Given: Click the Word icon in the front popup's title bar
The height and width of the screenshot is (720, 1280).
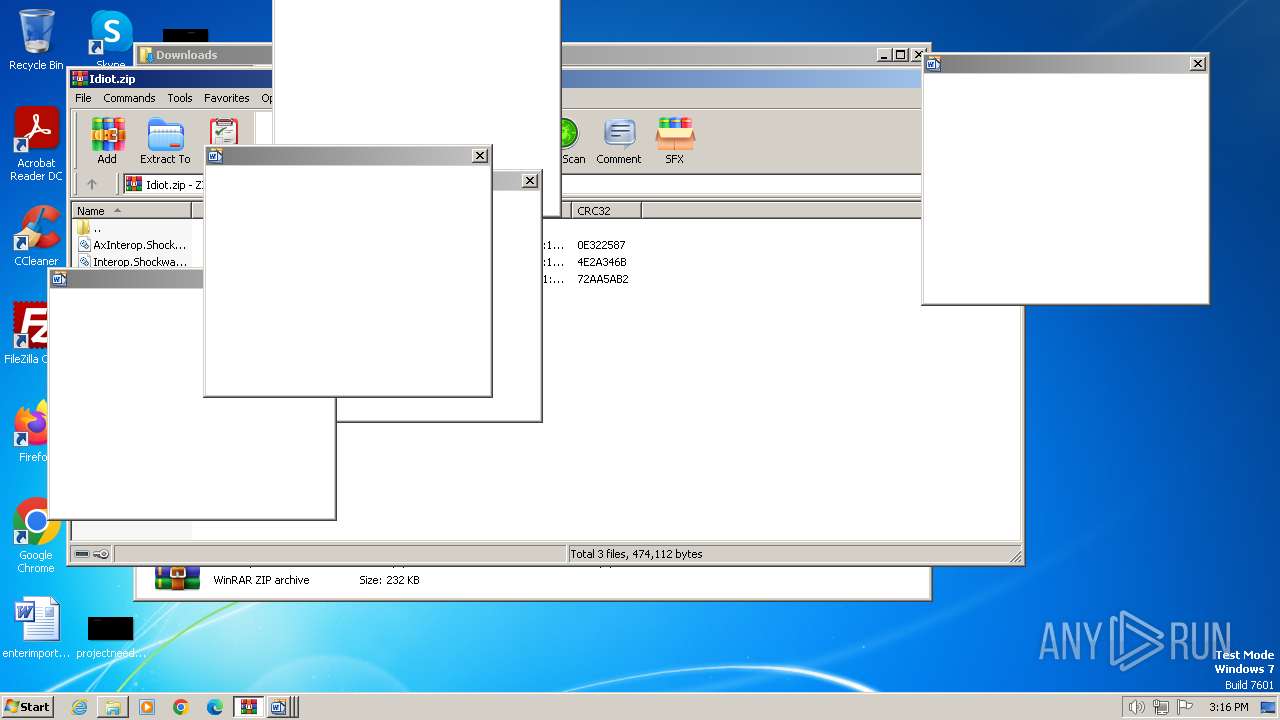Looking at the screenshot, I should pyautogui.click(x=215, y=156).
